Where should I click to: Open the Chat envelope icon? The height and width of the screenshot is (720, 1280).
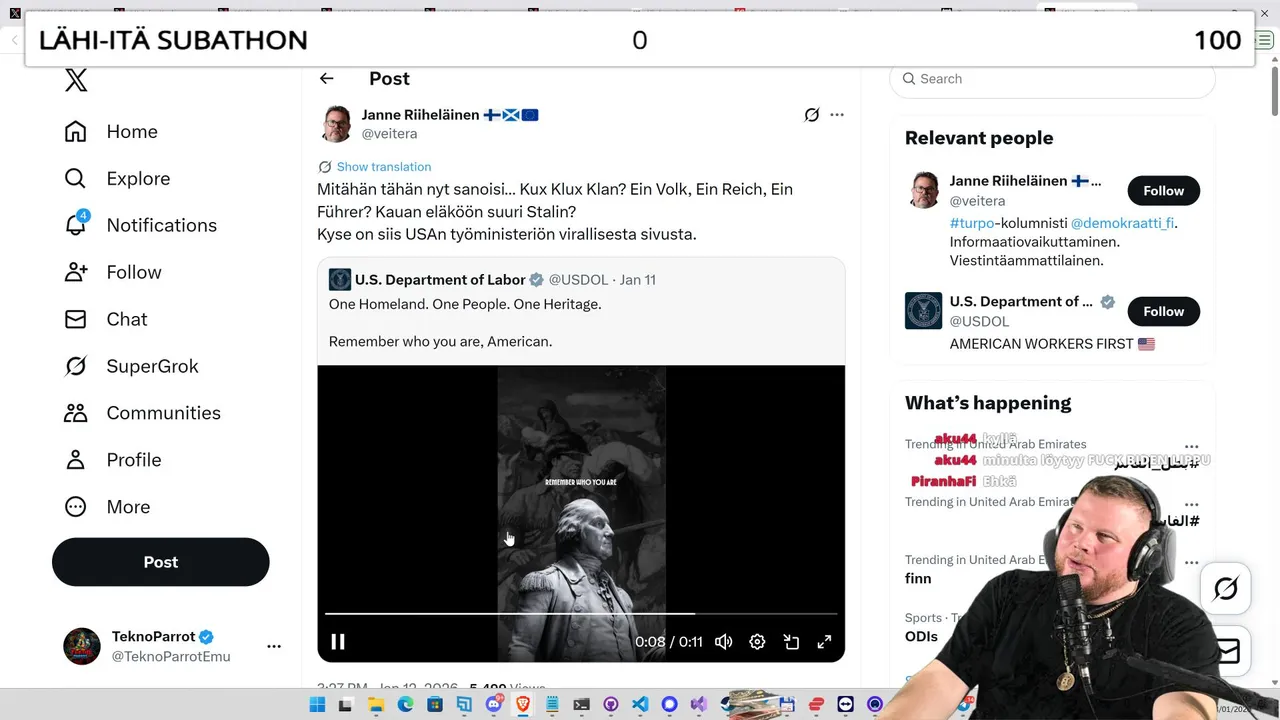point(75,319)
